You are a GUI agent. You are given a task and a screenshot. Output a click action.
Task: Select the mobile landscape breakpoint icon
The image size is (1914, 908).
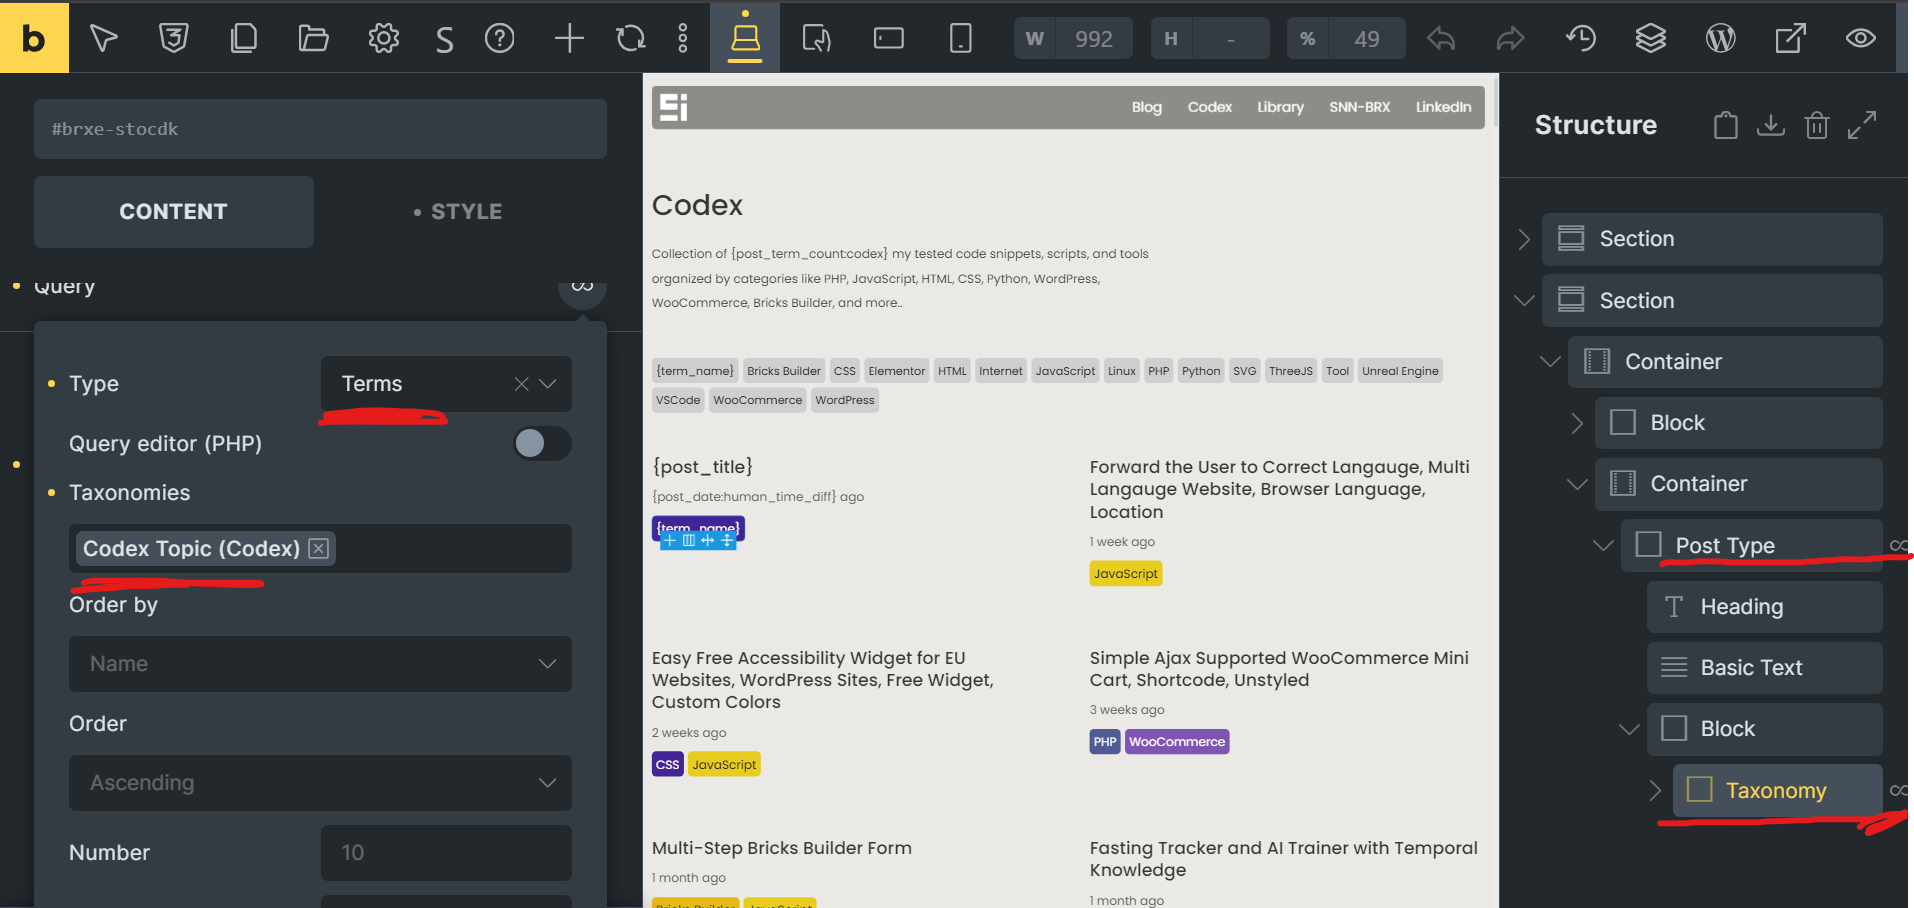pyautogui.click(x=889, y=38)
